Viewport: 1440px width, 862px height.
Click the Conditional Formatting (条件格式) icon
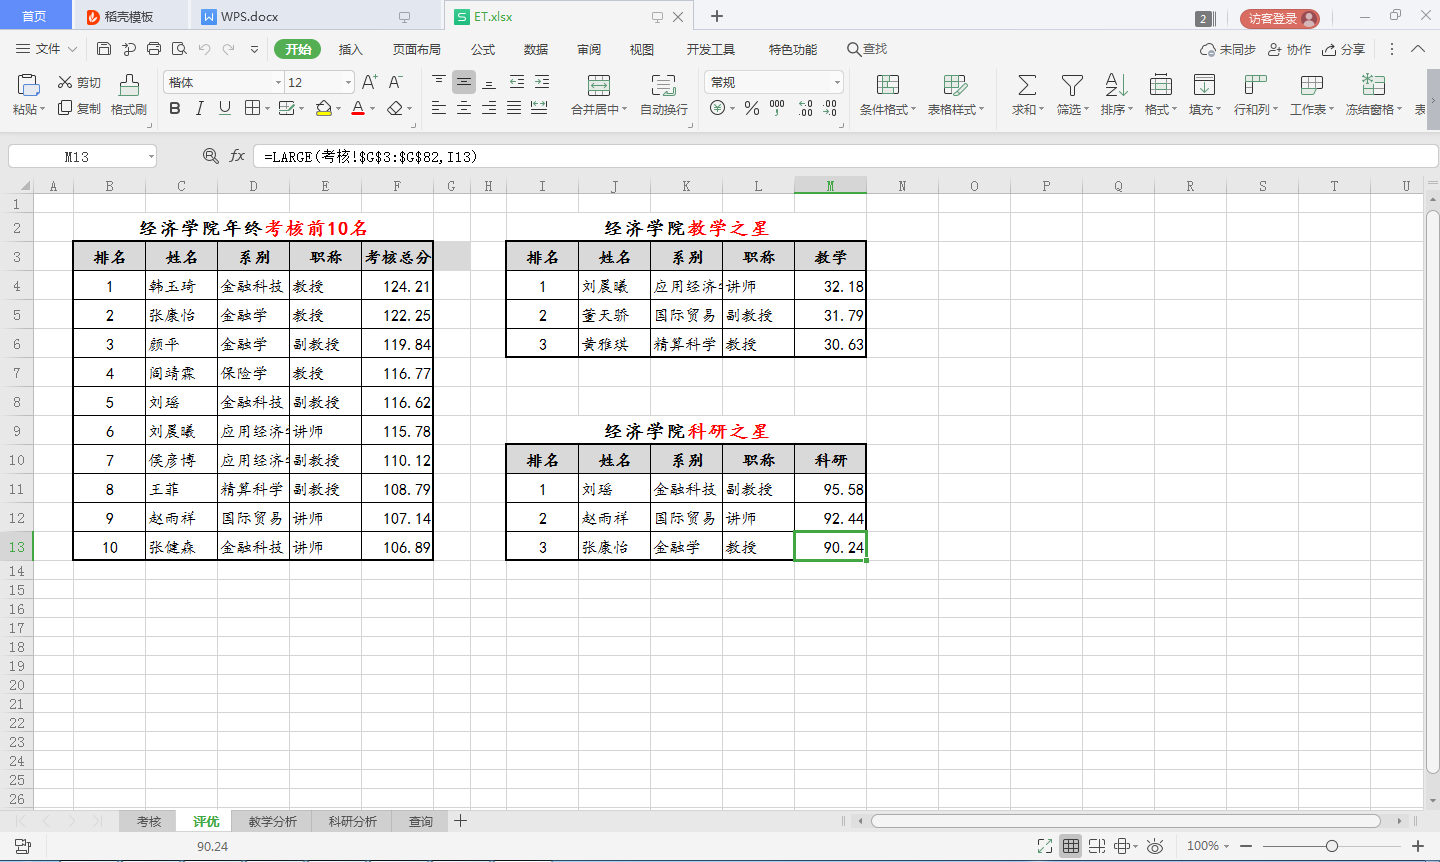coord(887,84)
